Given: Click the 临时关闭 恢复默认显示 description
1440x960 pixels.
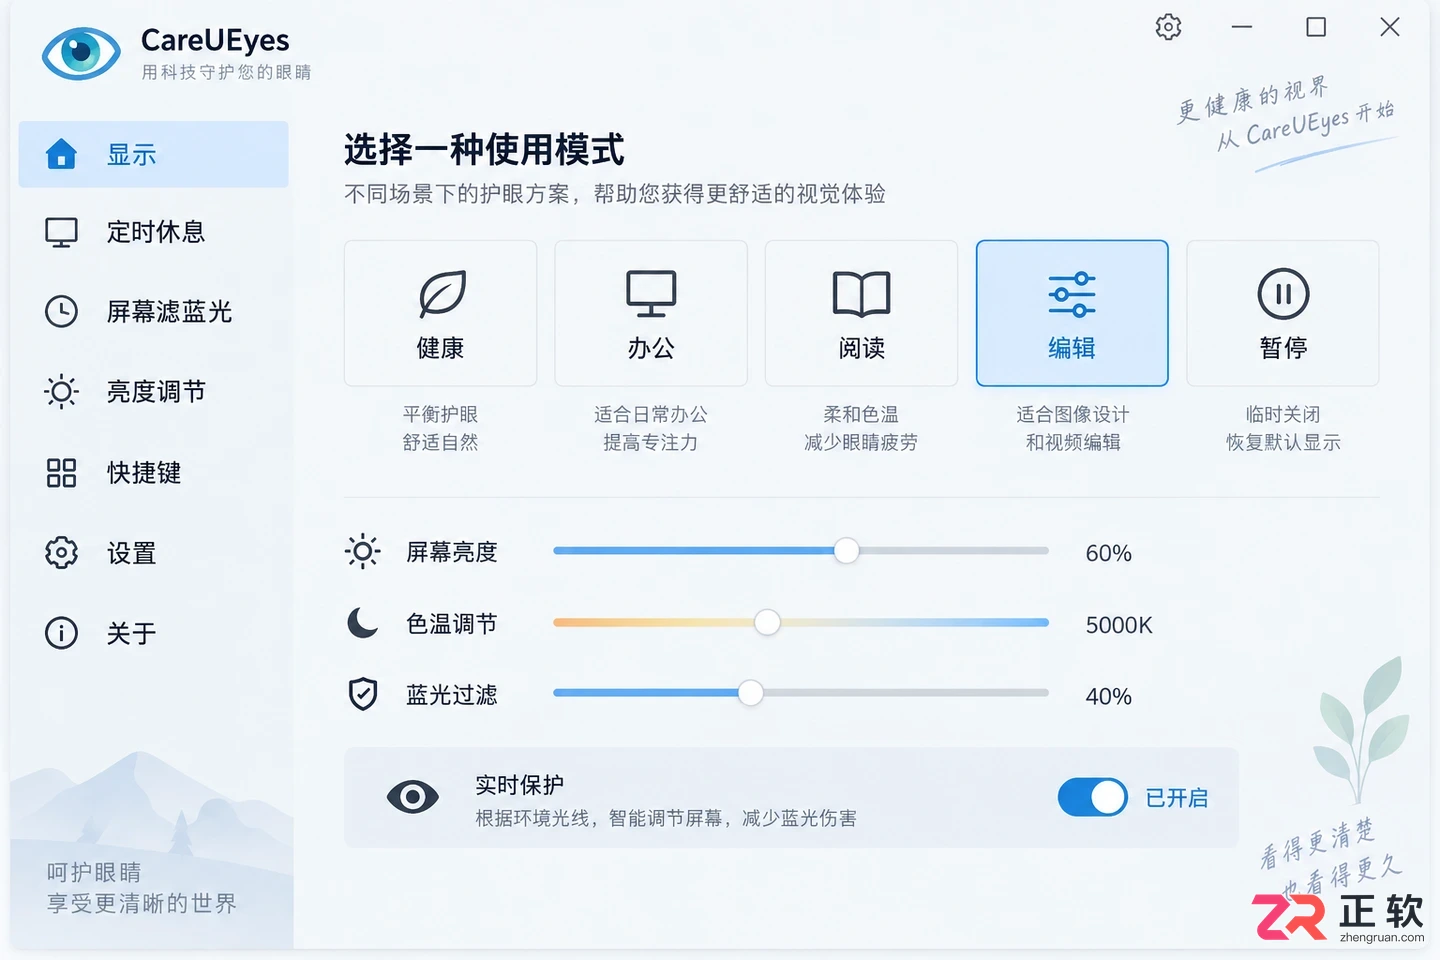Looking at the screenshot, I should [1283, 428].
